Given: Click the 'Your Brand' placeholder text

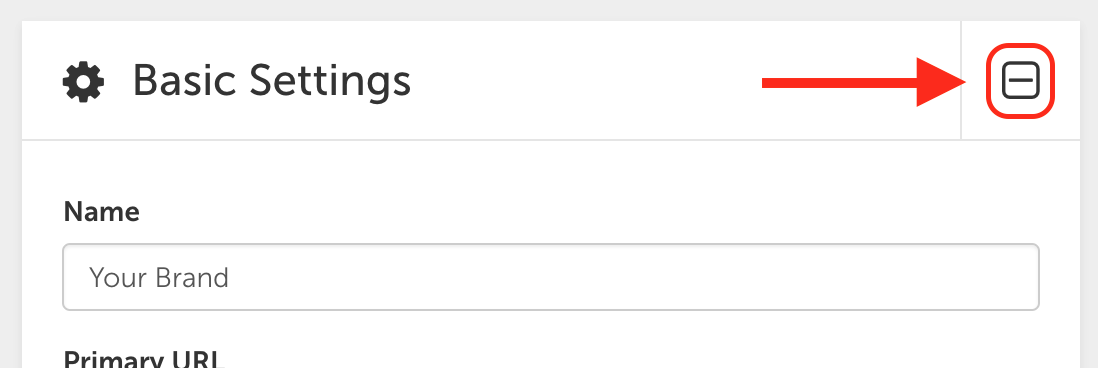Looking at the screenshot, I should [159, 278].
